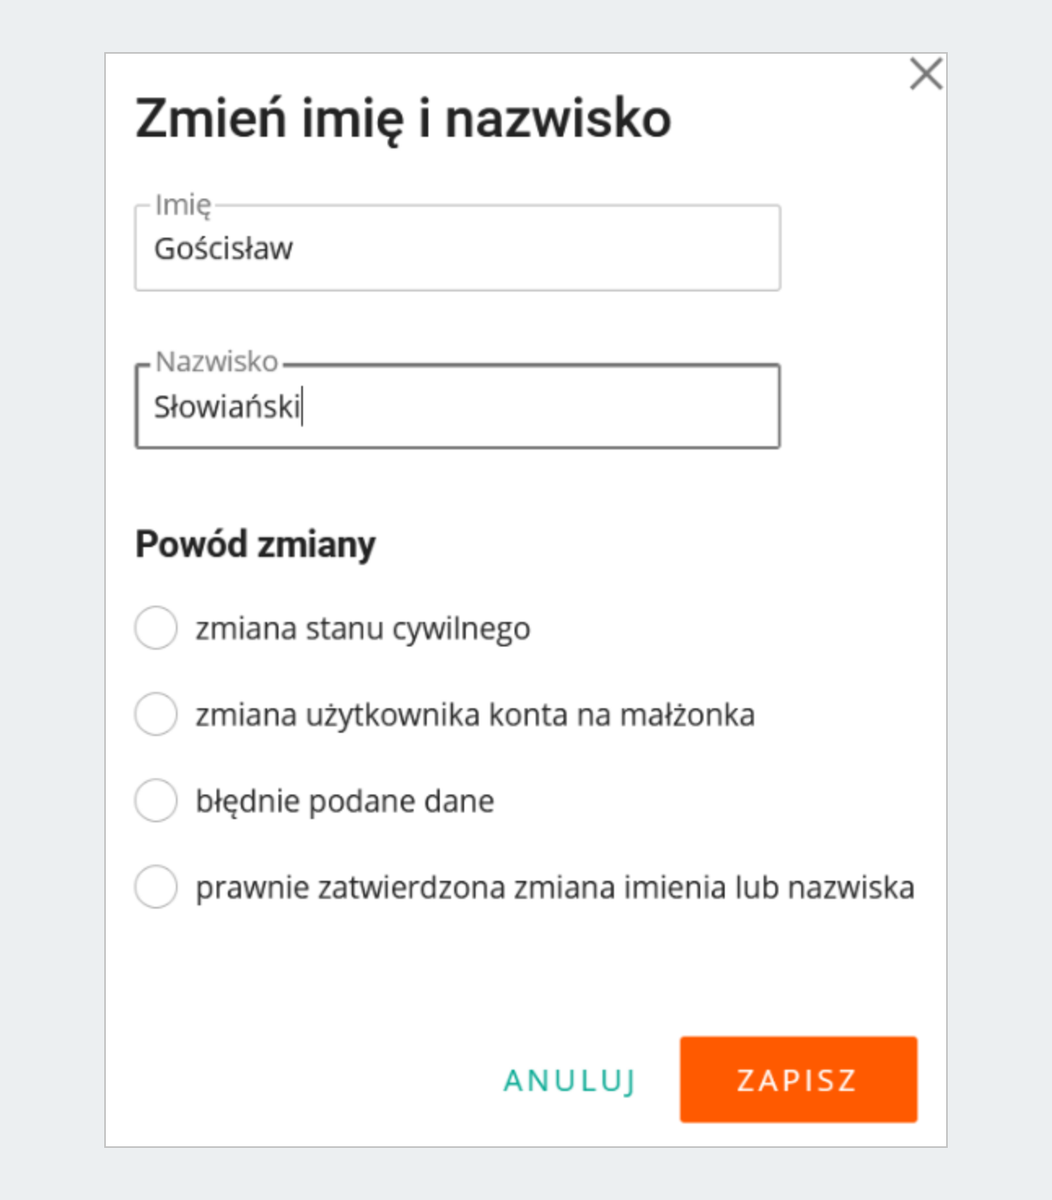Viewport: 1052px width, 1200px height.
Task: Pick 'błędnie podane dane' as the reason
Action: coord(156,800)
